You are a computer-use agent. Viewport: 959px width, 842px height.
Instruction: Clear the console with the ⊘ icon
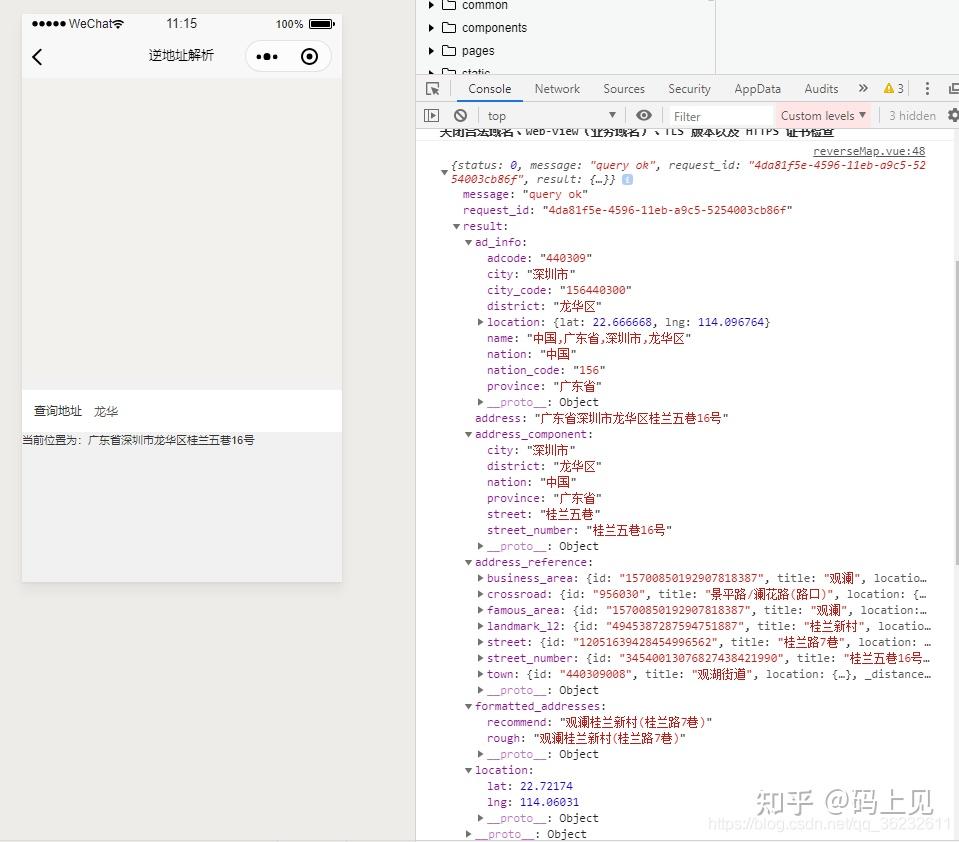click(460, 116)
